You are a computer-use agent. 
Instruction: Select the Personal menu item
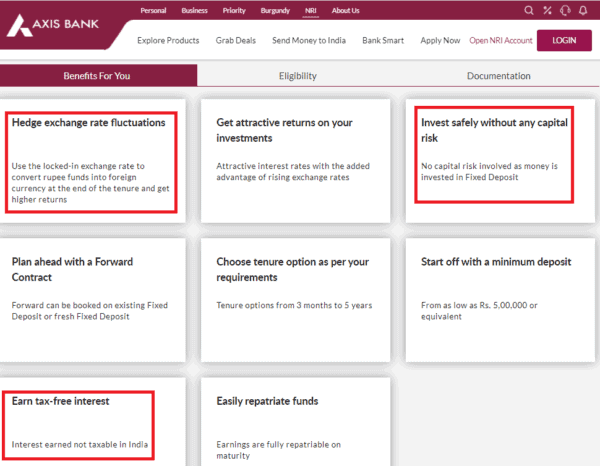[153, 11]
